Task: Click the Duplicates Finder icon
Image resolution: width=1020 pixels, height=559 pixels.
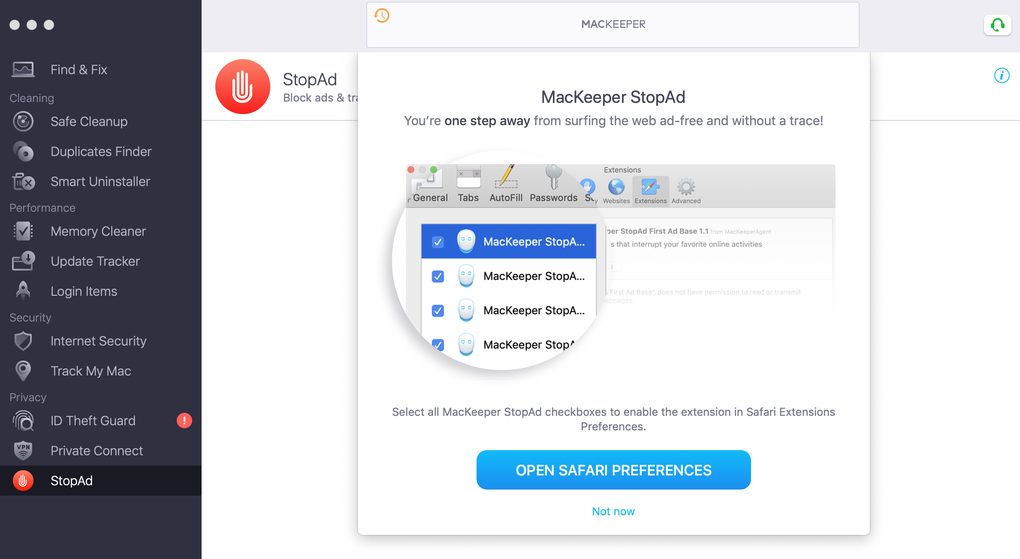Action: pyautogui.click(x=23, y=151)
